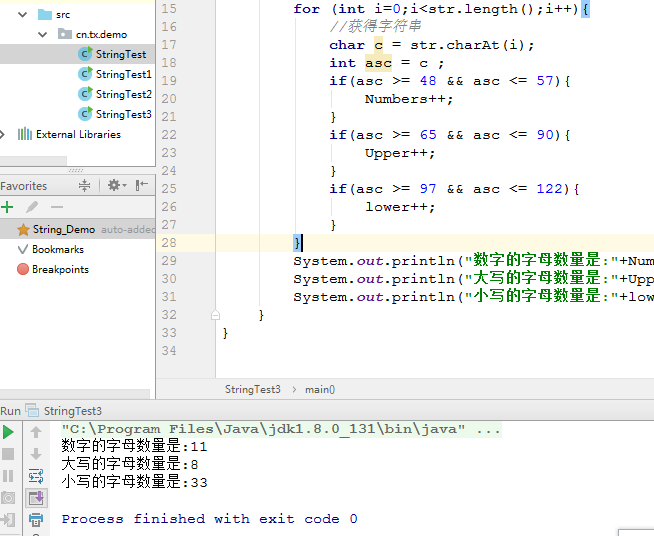654x536 pixels.
Task: Edit the selected favorites list
Action: (x=32, y=207)
